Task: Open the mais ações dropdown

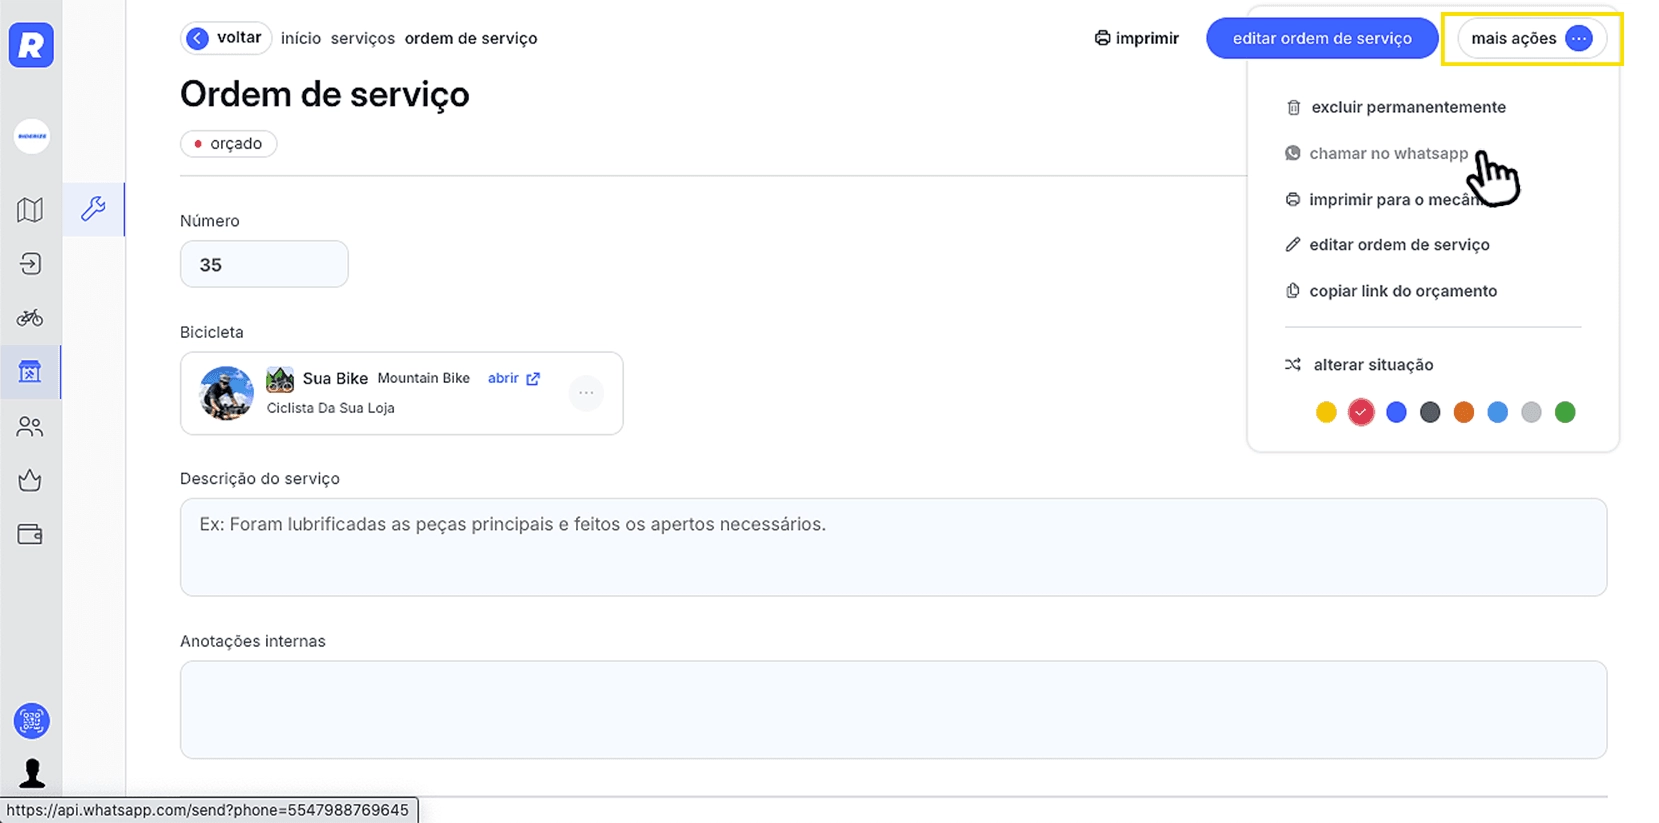Action: click(x=1531, y=38)
